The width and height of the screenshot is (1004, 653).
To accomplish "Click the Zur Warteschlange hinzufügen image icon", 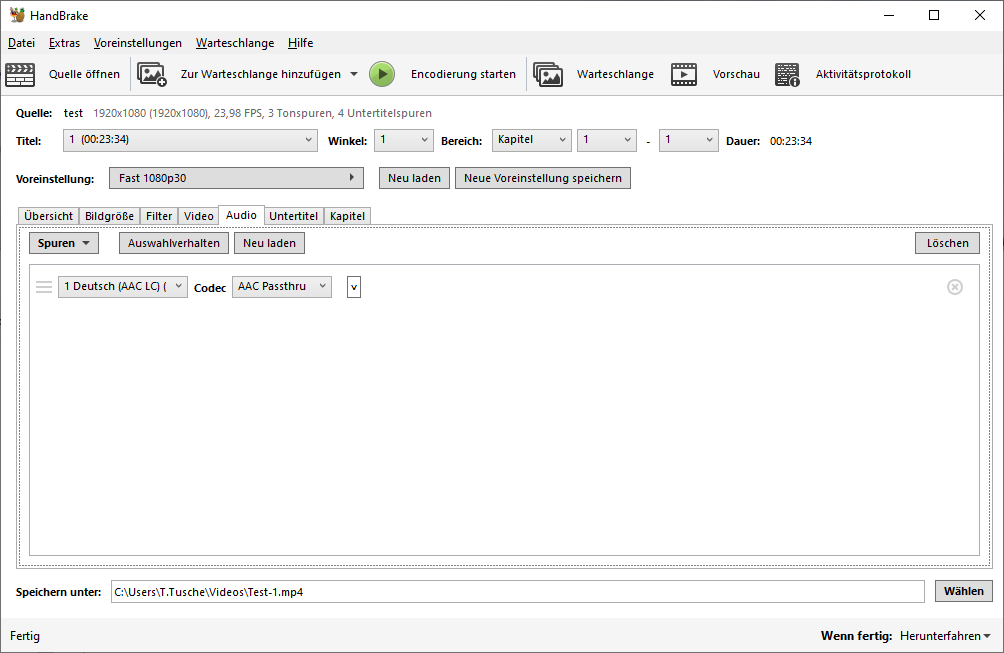I will coord(152,74).
